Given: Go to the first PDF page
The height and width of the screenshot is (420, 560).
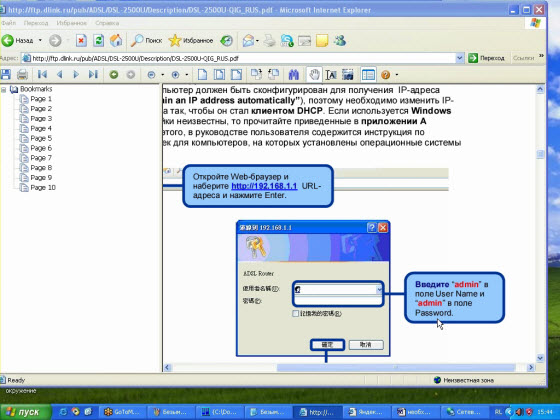Looking at the screenshot, I should tap(42, 74).
